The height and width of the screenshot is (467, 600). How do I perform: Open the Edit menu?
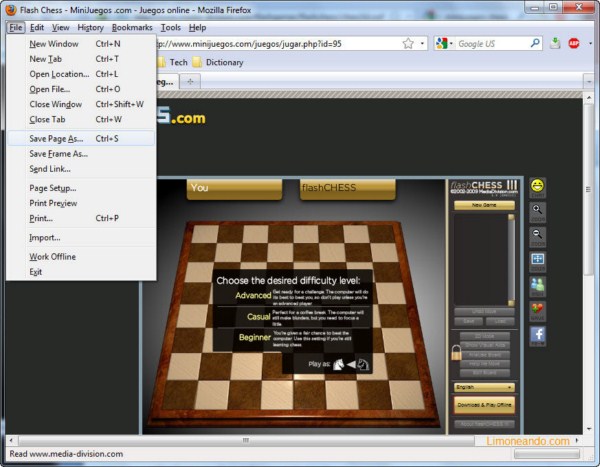37,28
